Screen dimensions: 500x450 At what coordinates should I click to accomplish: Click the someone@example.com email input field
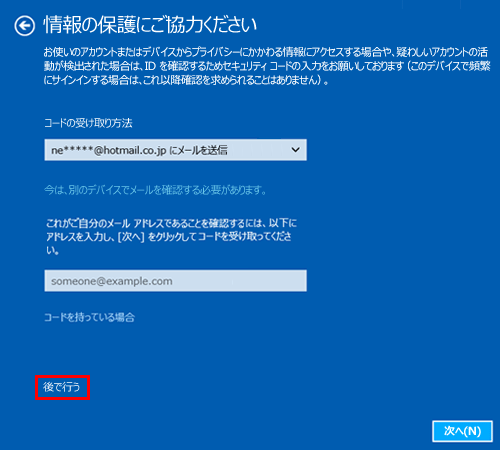175,281
